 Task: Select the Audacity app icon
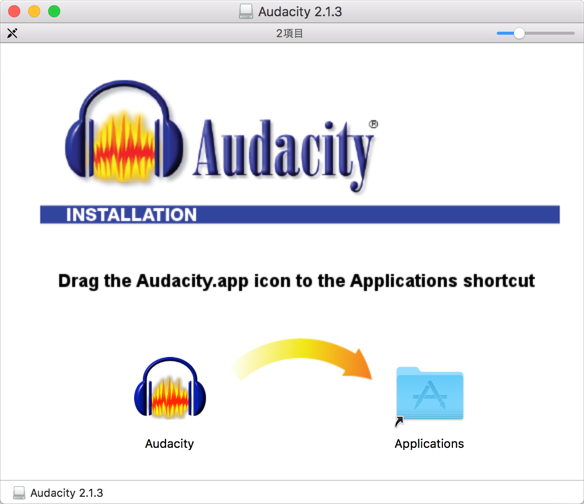(x=170, y=387)
